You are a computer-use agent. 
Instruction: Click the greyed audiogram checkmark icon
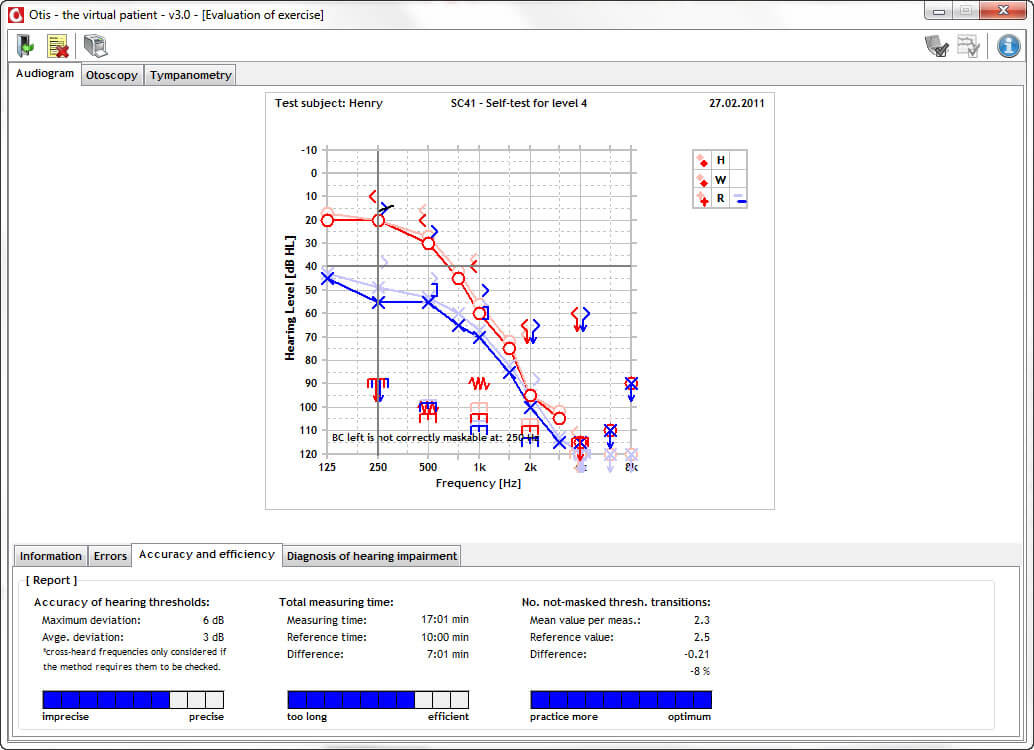pyautogui.click(x=968, y=46)
